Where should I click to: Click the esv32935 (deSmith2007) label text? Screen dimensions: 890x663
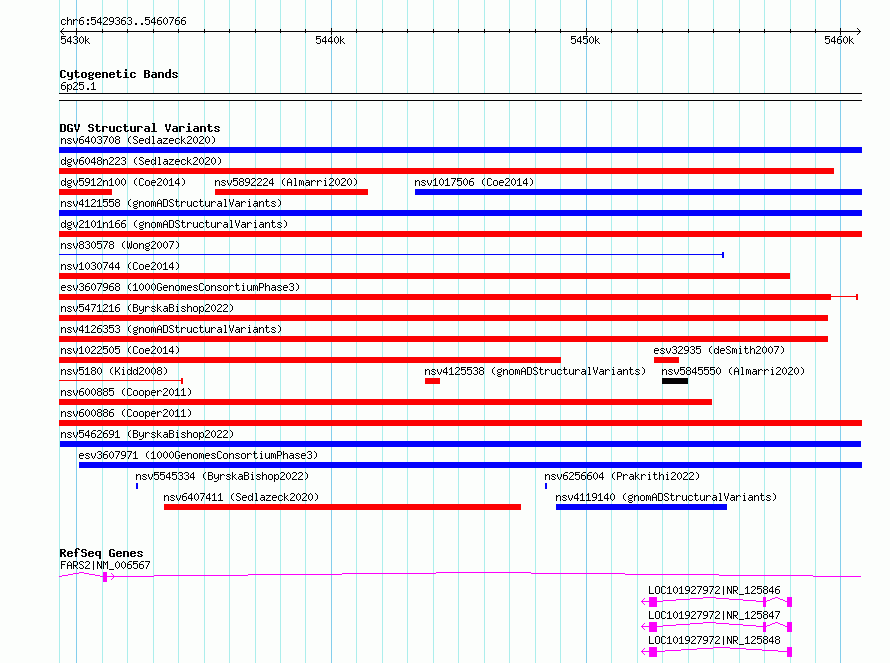pos(719,350)
